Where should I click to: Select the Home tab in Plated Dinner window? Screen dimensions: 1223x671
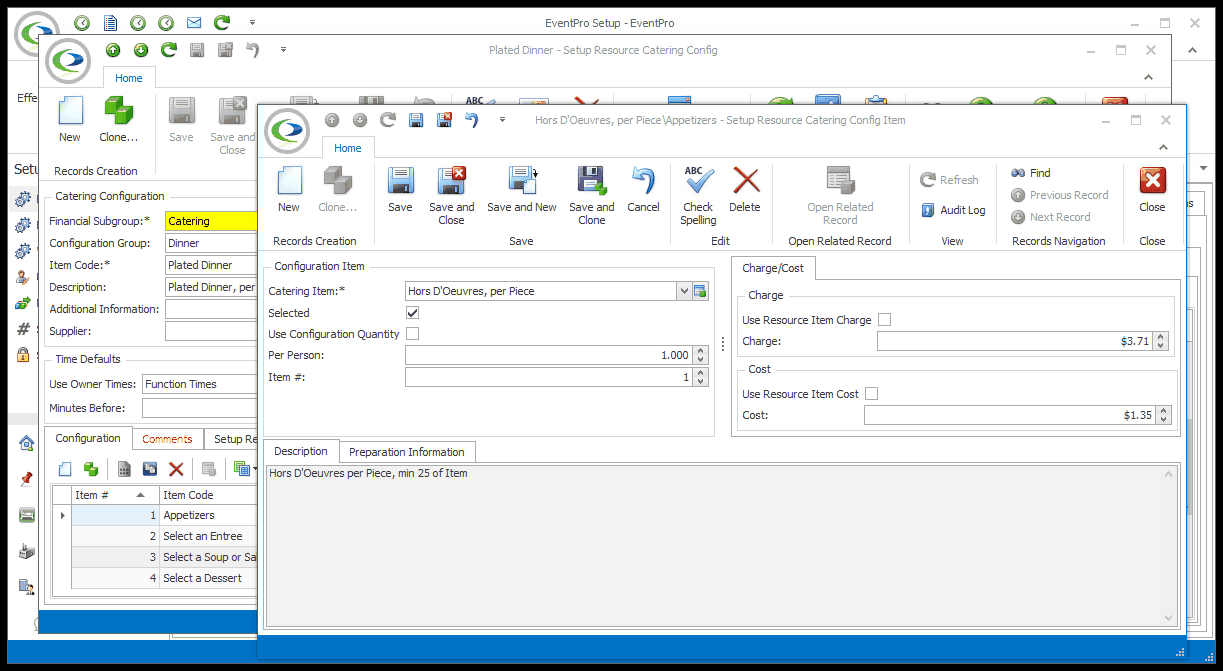129,78
